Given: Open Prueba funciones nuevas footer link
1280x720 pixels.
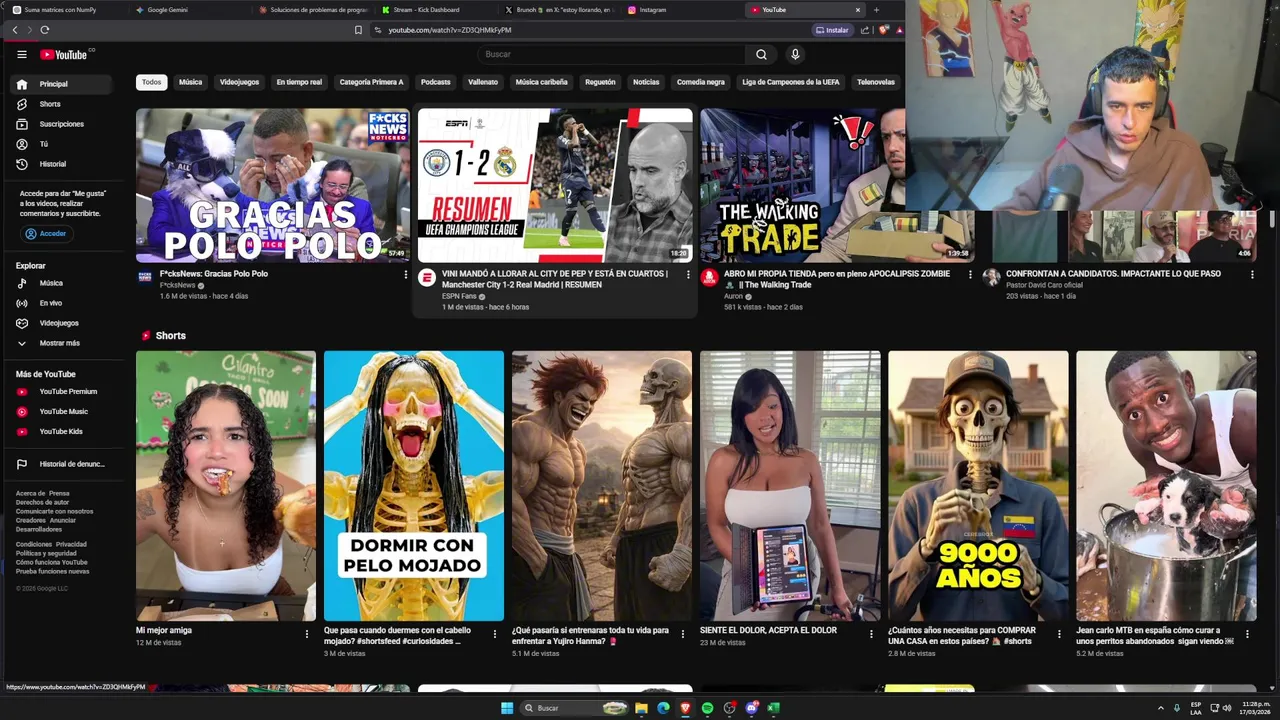Looking at the screenshot, I should coord(52,571).
